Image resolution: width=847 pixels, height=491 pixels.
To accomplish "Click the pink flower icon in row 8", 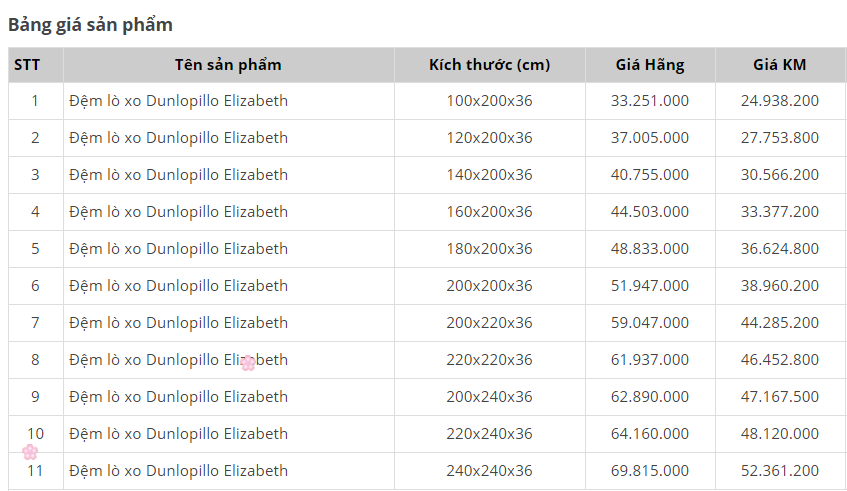I will [248, 363].
